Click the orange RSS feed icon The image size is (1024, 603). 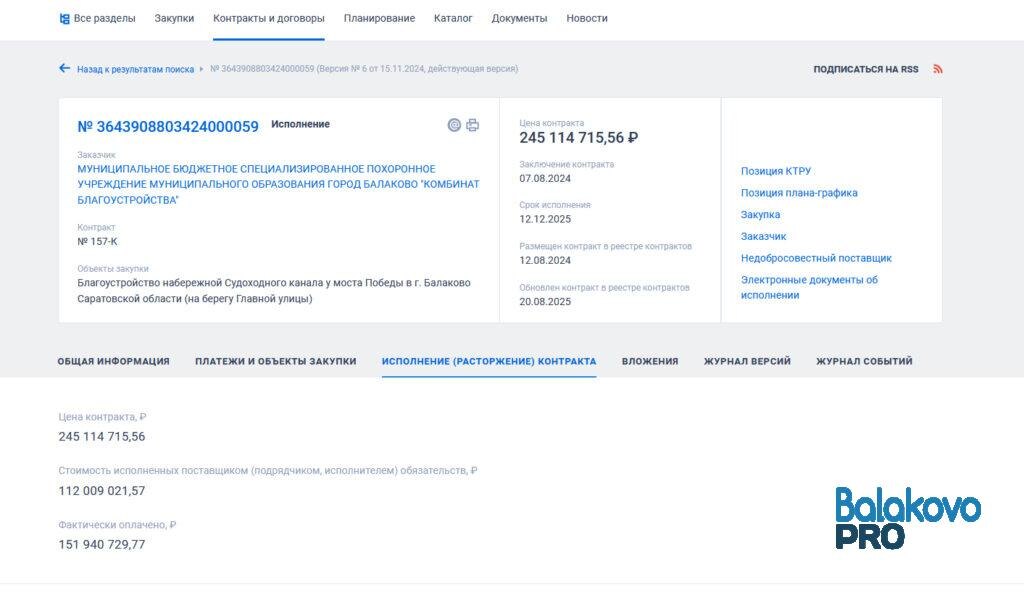937,68
